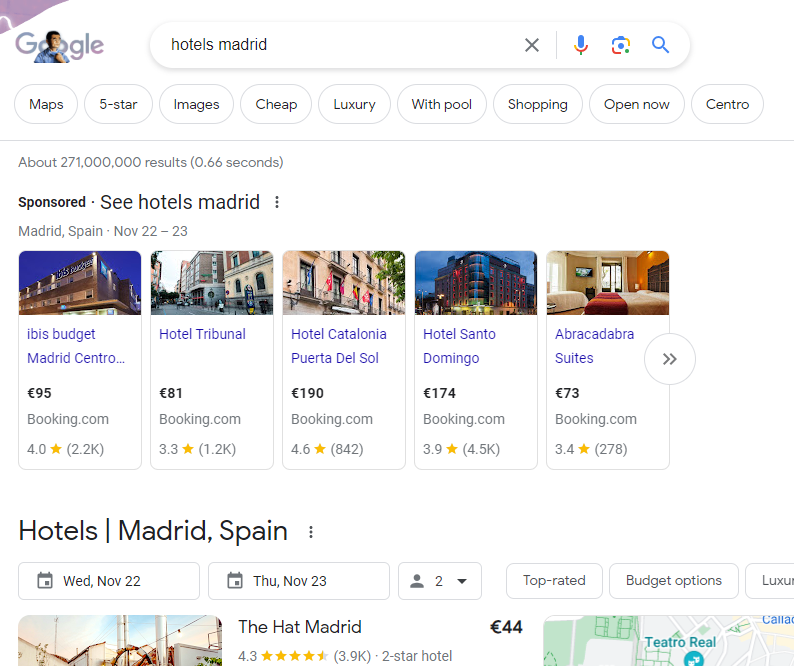Viewport: 794px width, 666px height.
Task: Select the Maps filter chip
Action: [46, 104]
